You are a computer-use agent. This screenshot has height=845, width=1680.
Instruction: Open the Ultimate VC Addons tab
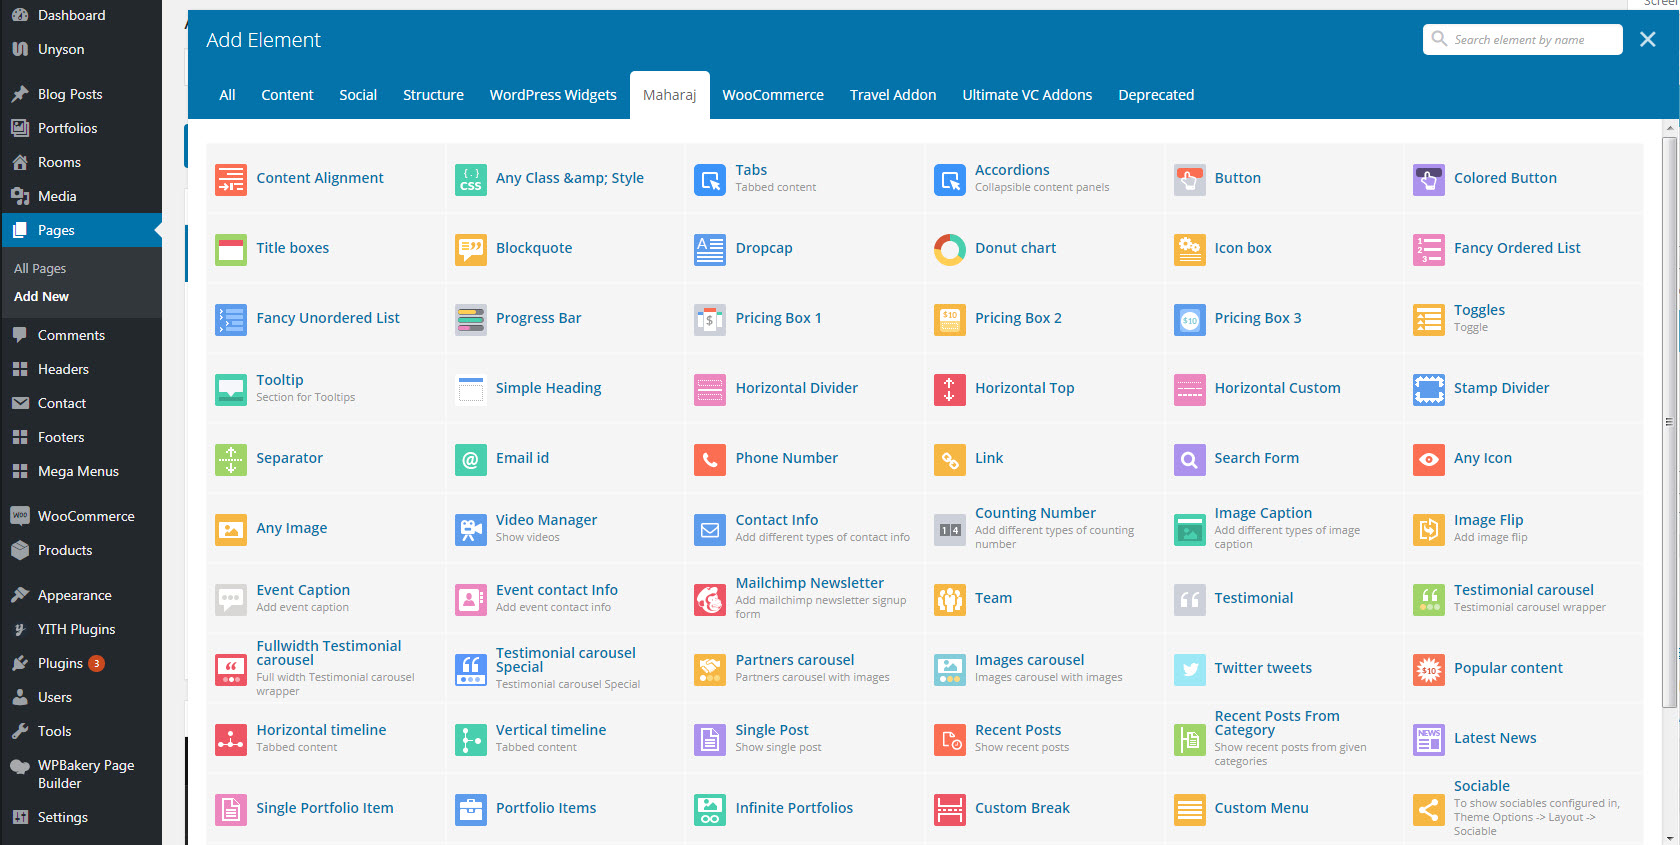(x=1026, y=95)
